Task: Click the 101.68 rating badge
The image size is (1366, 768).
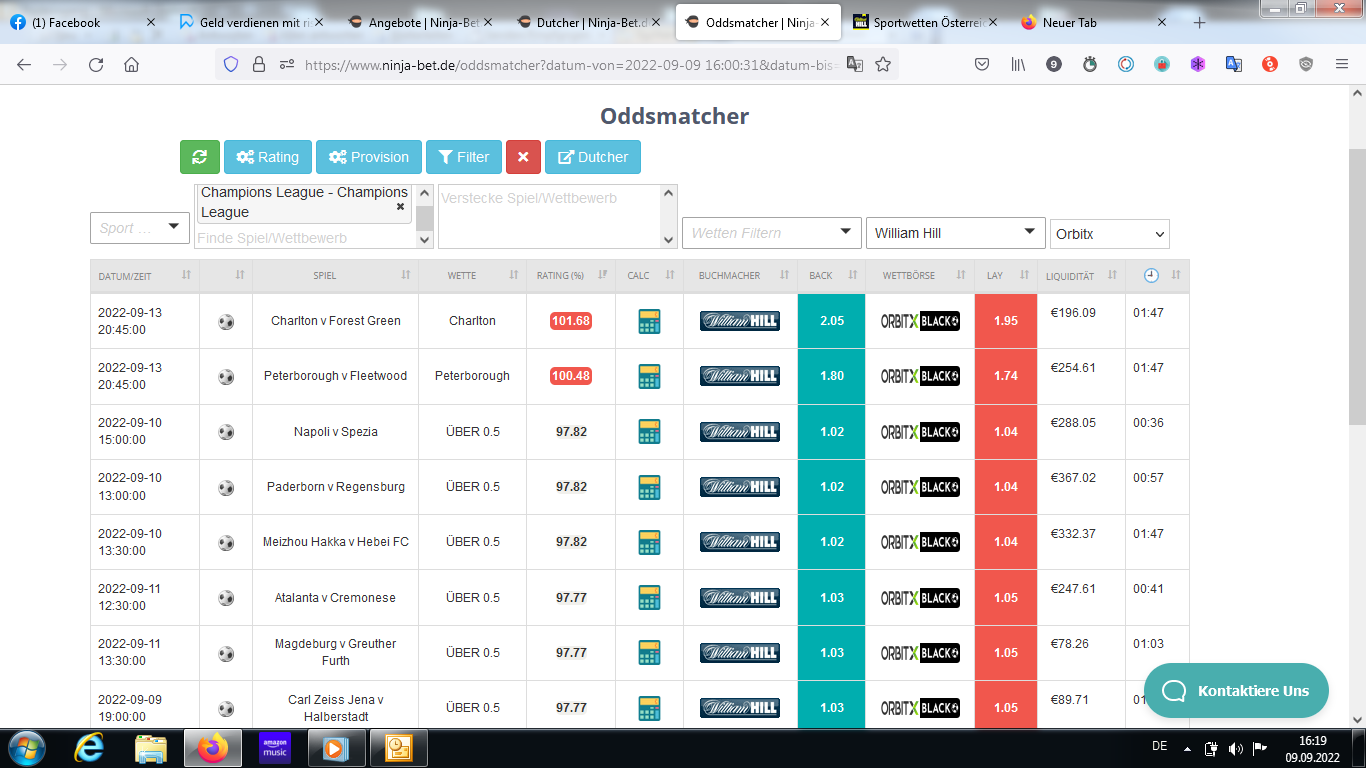Action: click(571, 321)
